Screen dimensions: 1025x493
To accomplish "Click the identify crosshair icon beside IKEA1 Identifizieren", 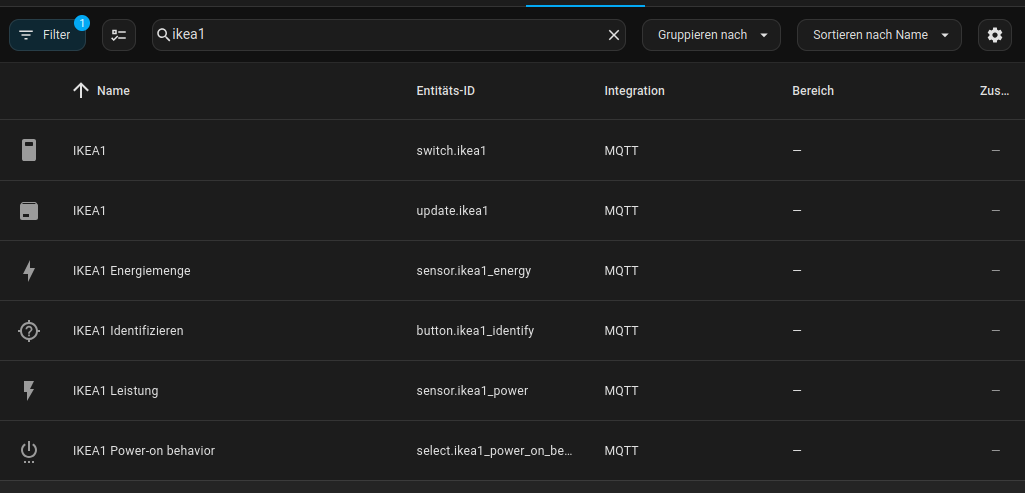I will pos(29,331).
